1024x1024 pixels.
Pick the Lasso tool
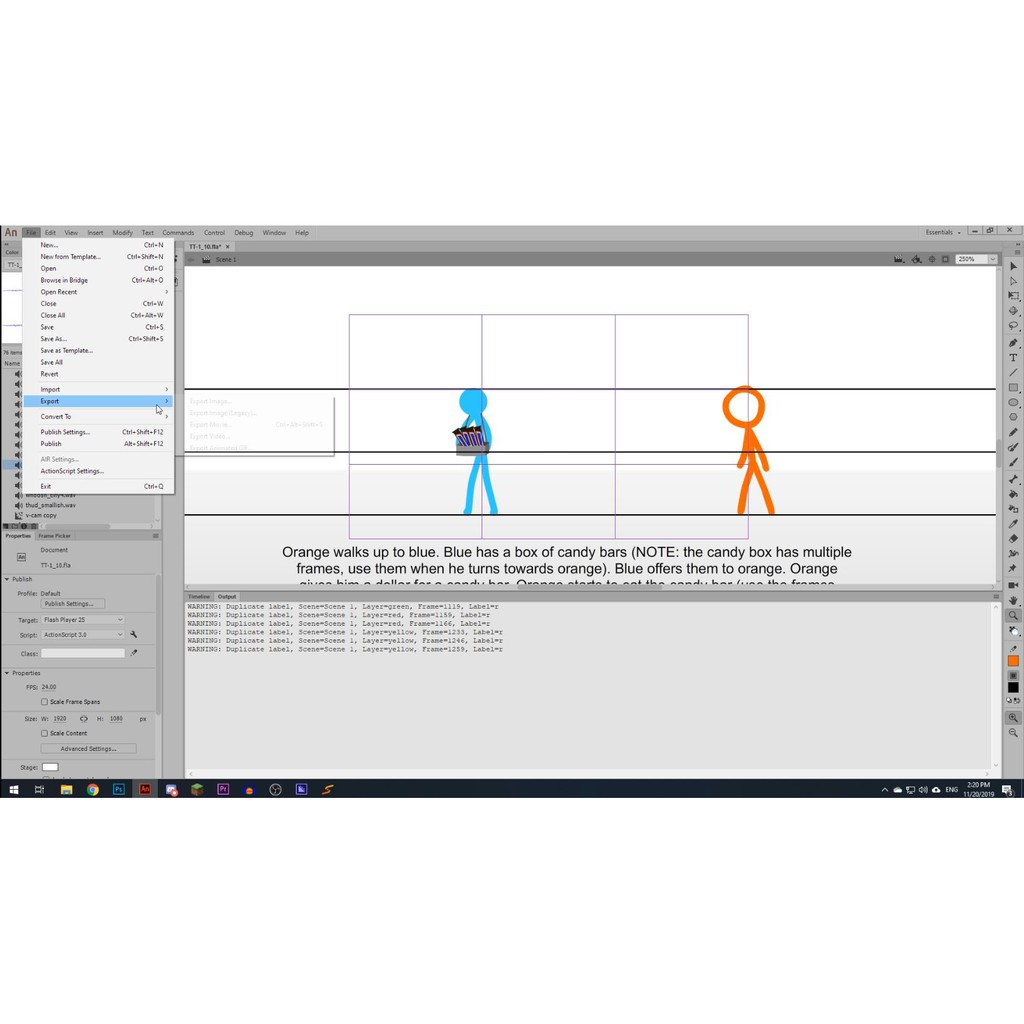pyautogui.click(x=1013, y=326)
